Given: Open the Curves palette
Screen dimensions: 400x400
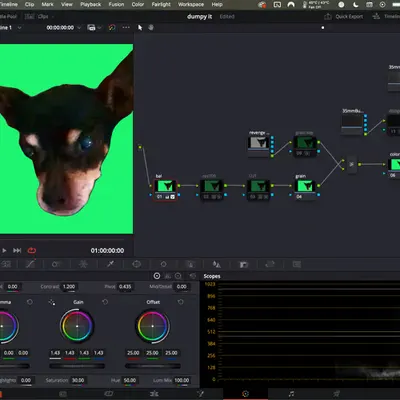Looking at the screenshot, I should pos(30,264).
